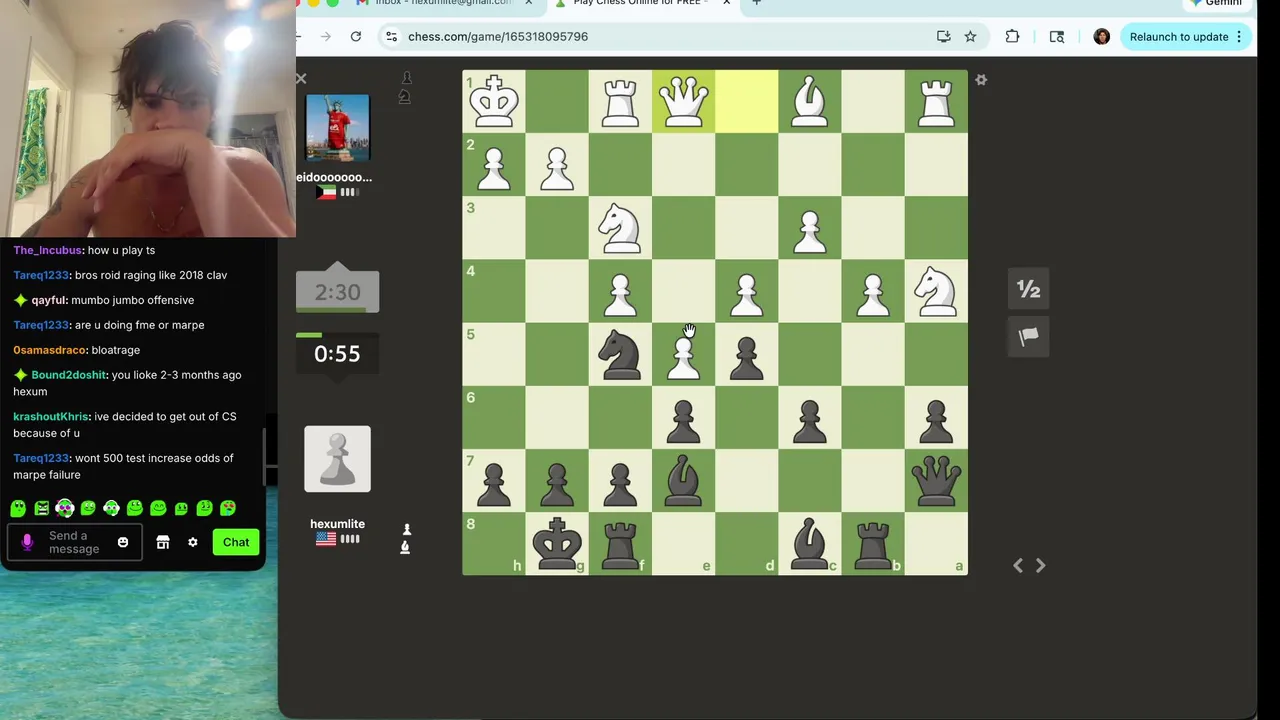1280x720 pixels.
Task: Select the black rook on f8
Action: coord(620,543)
